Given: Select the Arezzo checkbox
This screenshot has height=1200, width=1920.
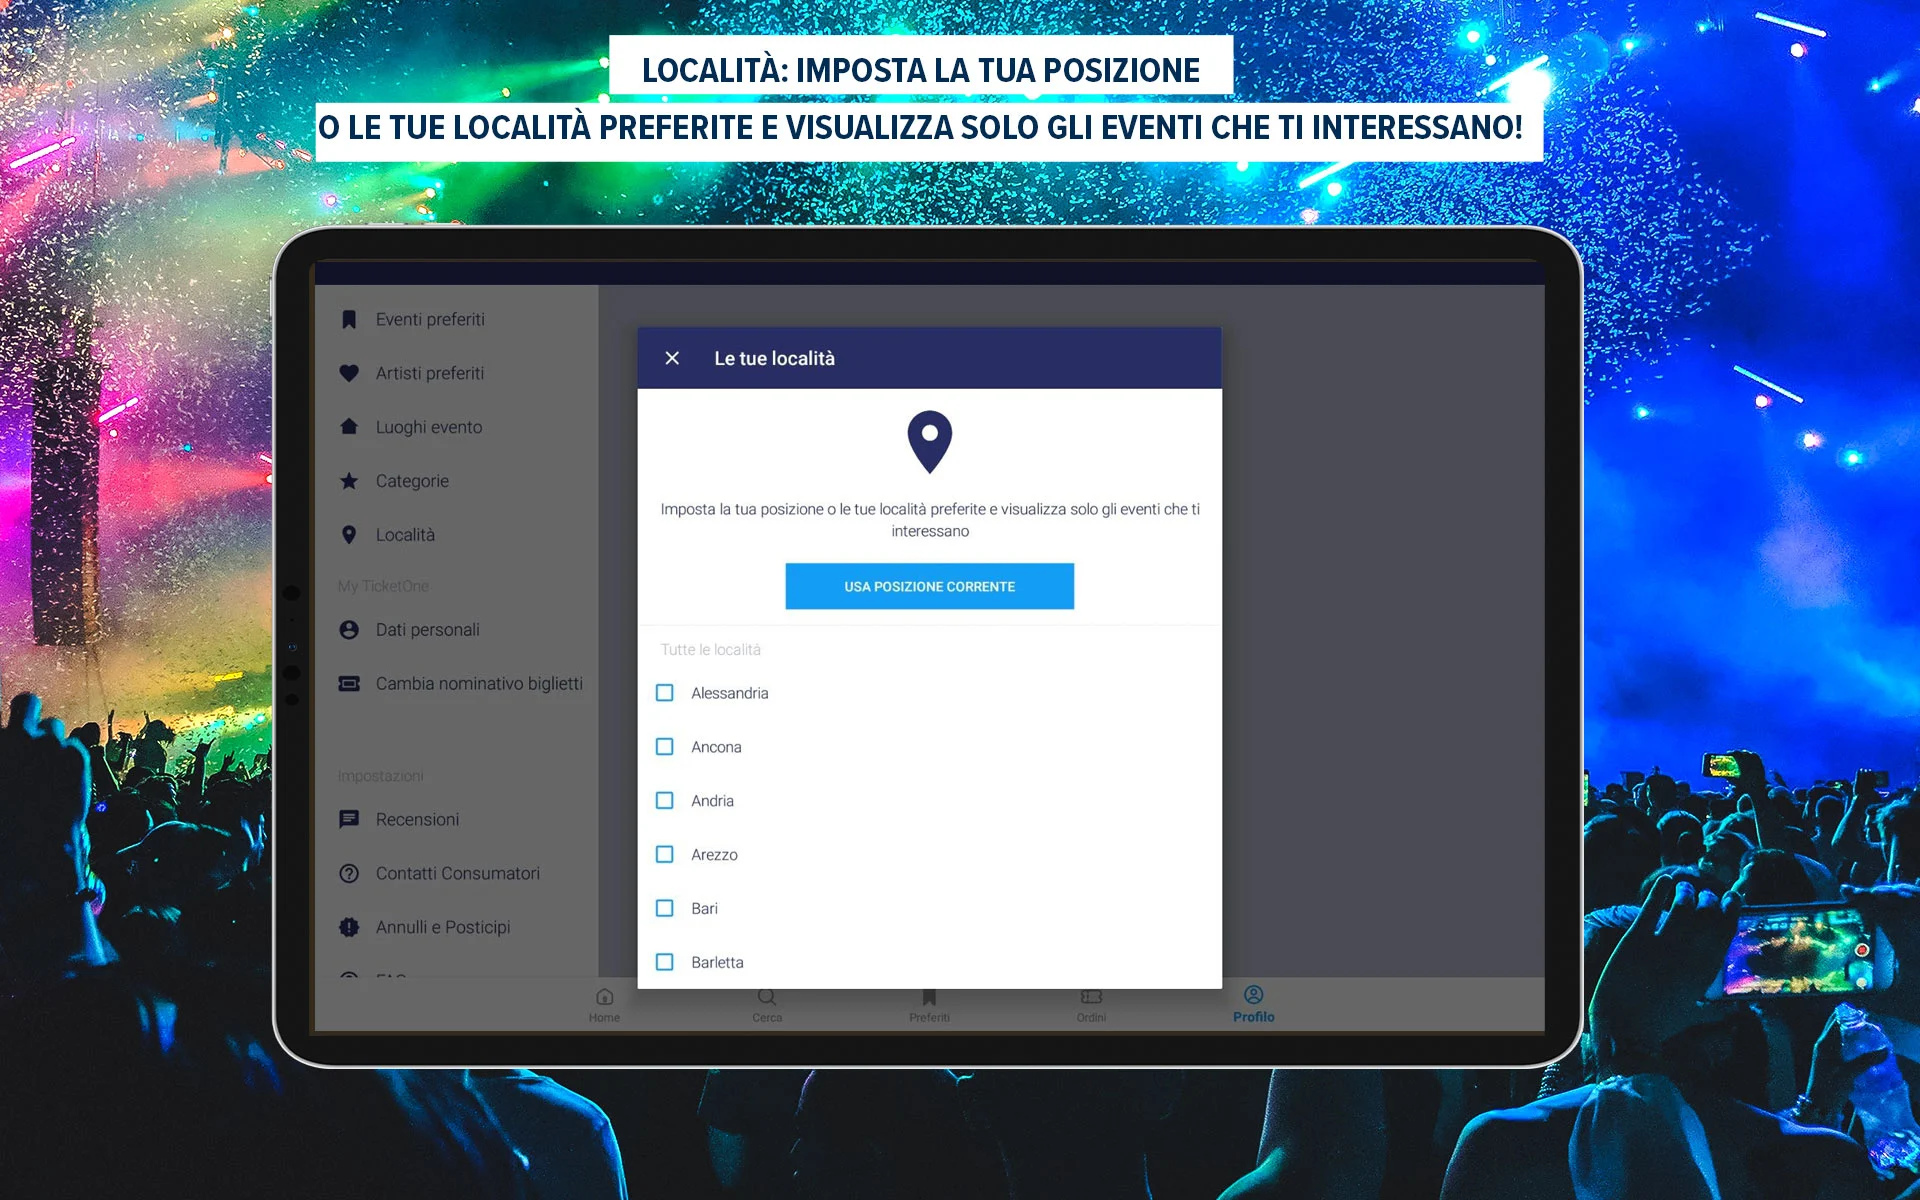Looking at the screenshot, I should pyautogui.click(x=664, y=855).
